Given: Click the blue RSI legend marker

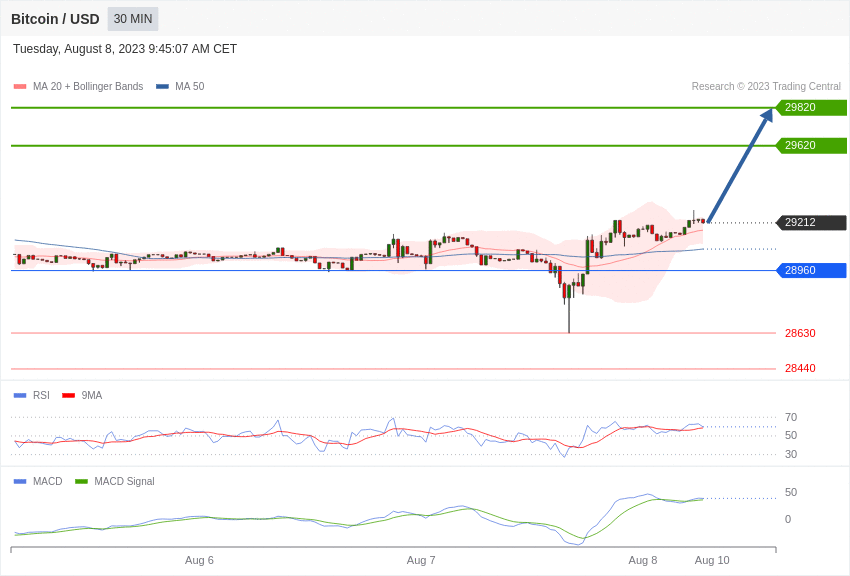Looking at the screenshot, I should 20,396.
